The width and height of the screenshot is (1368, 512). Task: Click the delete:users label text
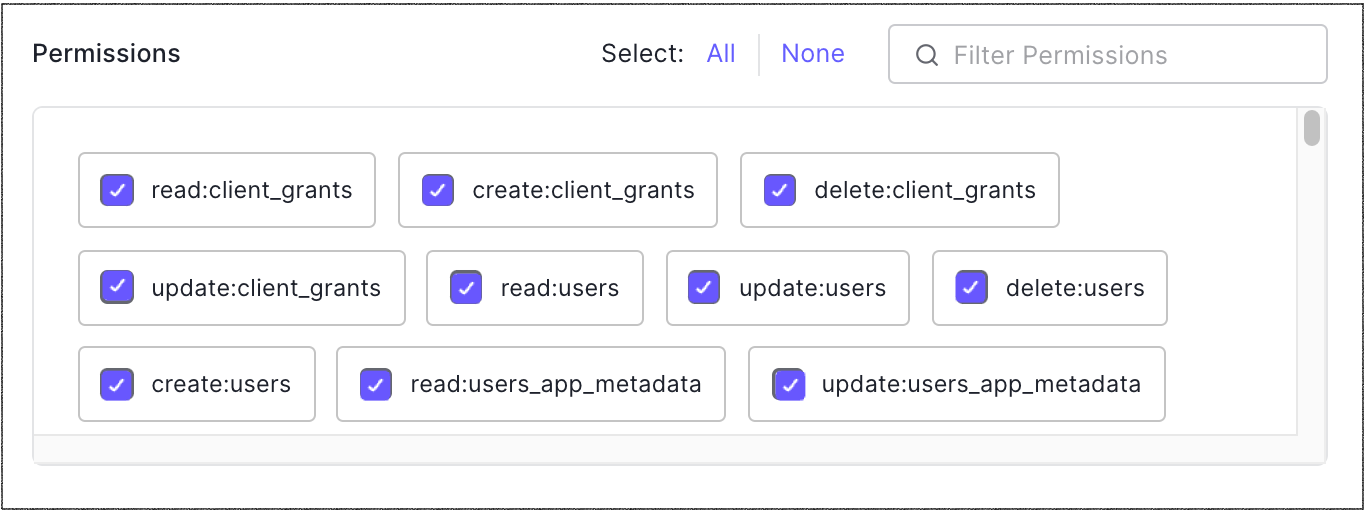(x=1075, y=288)
